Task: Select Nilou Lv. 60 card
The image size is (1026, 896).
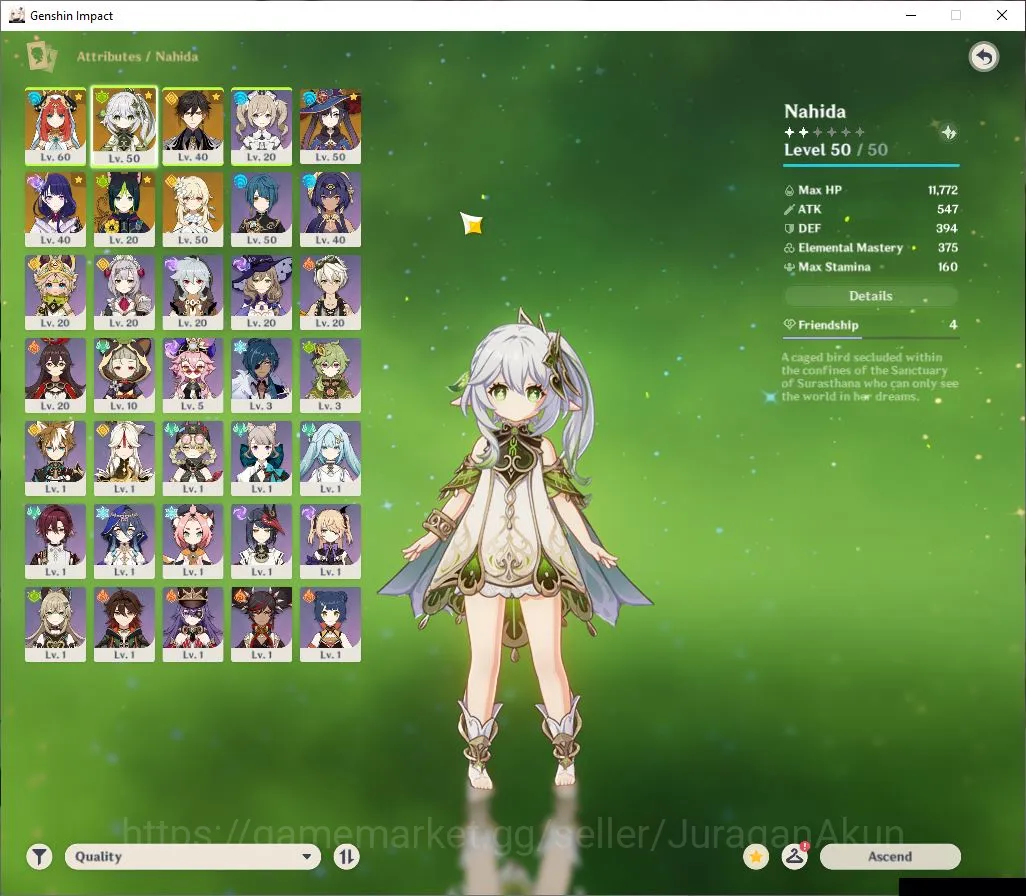Action: (x=55, y=126)
